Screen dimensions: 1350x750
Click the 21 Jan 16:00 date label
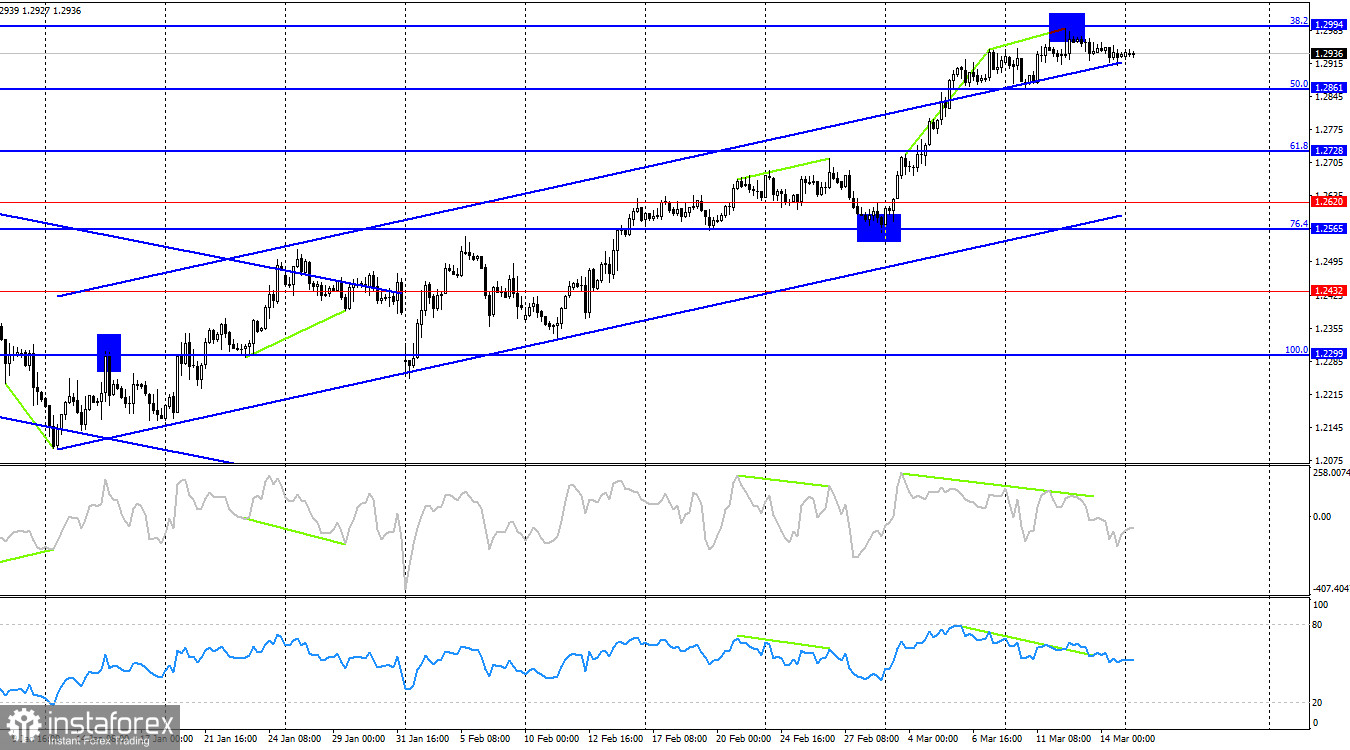click(x=231, y=739)
